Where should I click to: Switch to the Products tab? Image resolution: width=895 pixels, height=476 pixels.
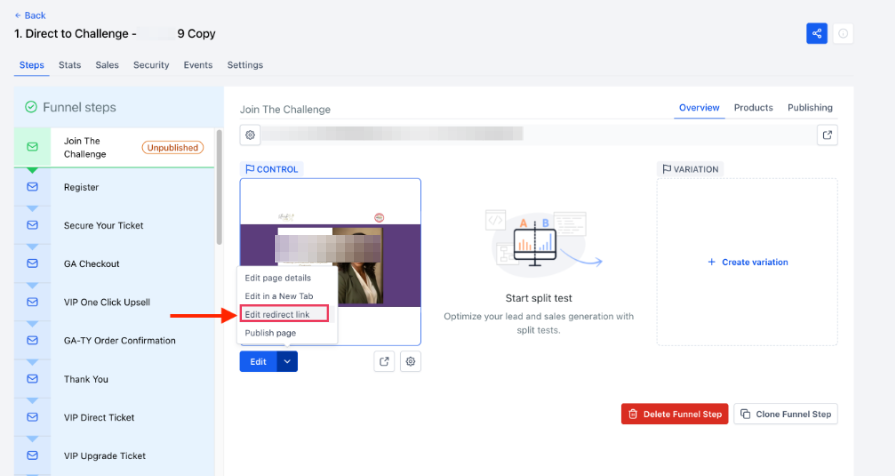click(x=753, y=107)
